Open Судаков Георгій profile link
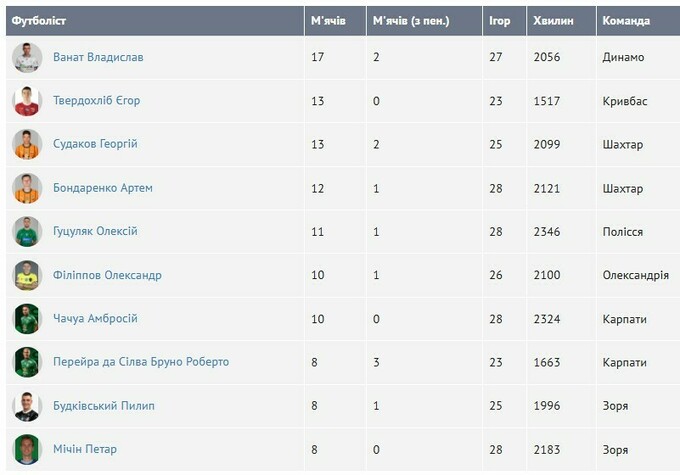Image resolution: width=680 pixels, height=475 pixels. tap(95, 145)
